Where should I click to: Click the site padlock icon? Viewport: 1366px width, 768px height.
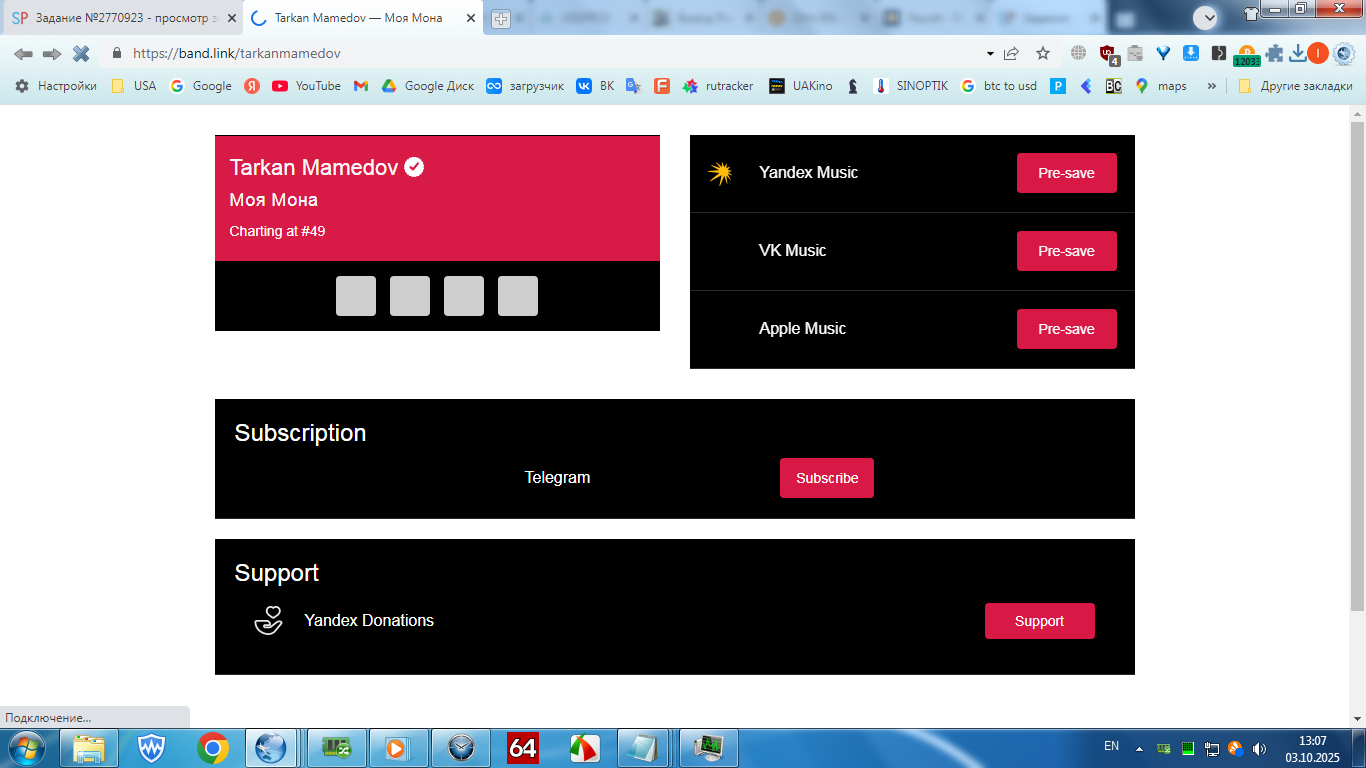pos(117,53)
